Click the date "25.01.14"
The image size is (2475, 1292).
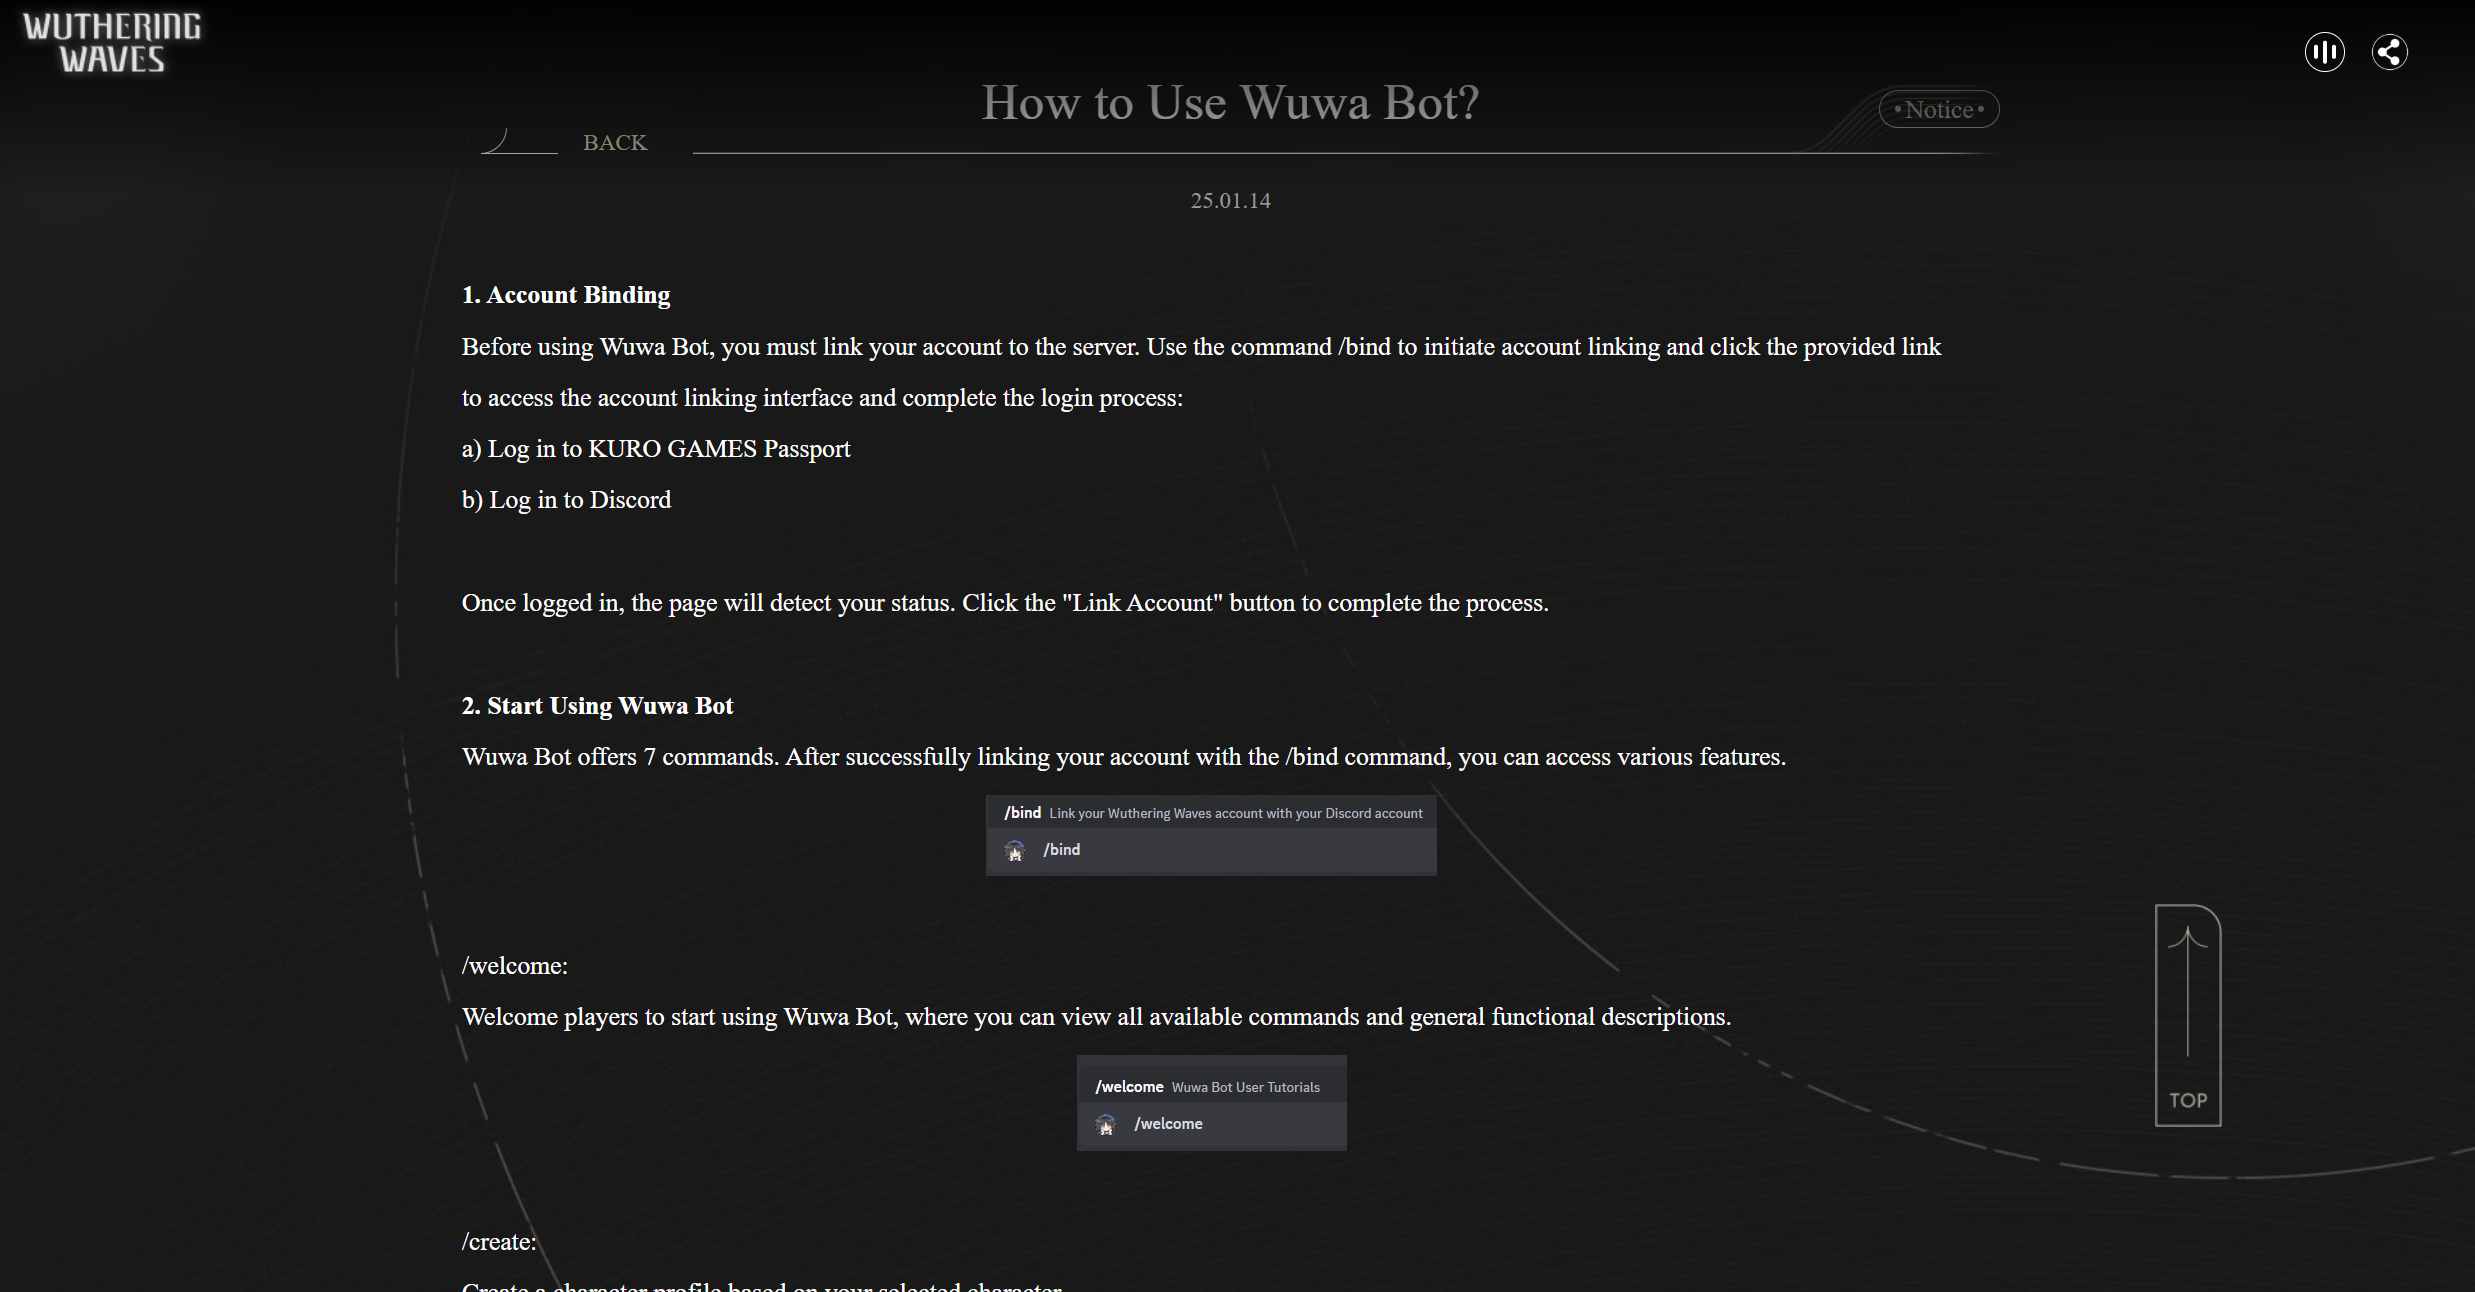coord(1230,201)
